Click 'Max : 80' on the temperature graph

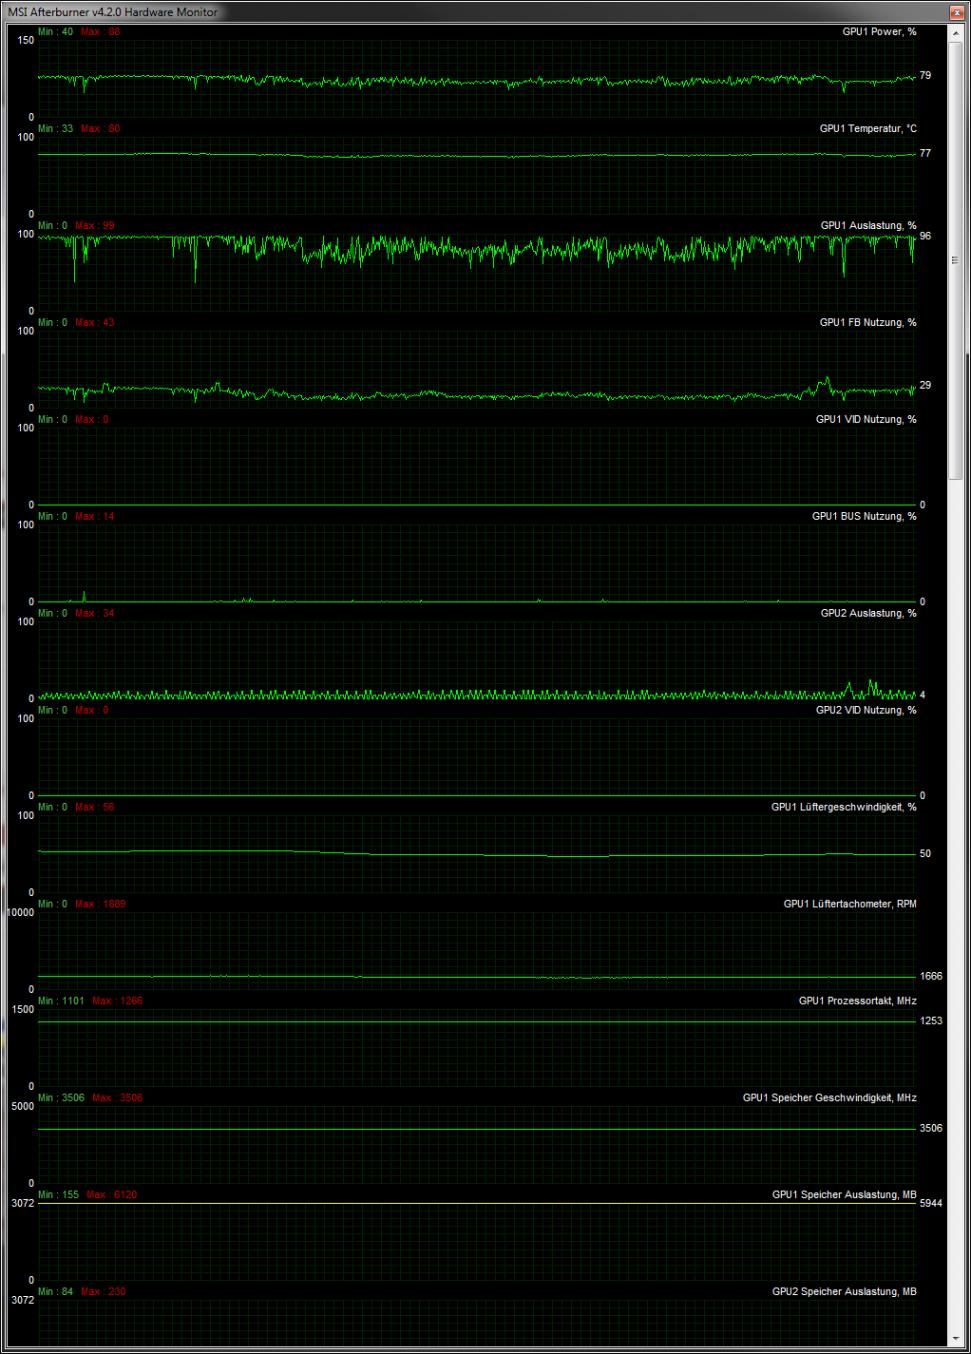(x=100, y=129)
